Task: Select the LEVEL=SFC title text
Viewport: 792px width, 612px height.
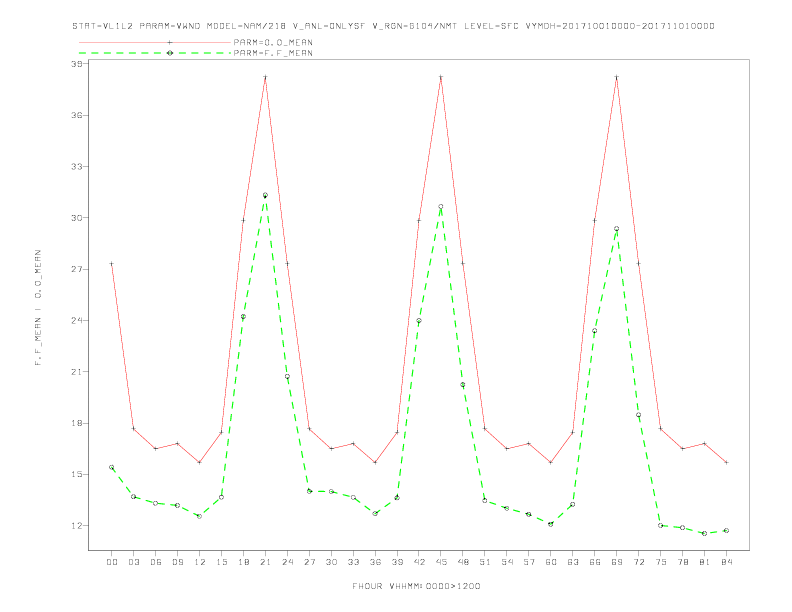Action: click(491, 26)
